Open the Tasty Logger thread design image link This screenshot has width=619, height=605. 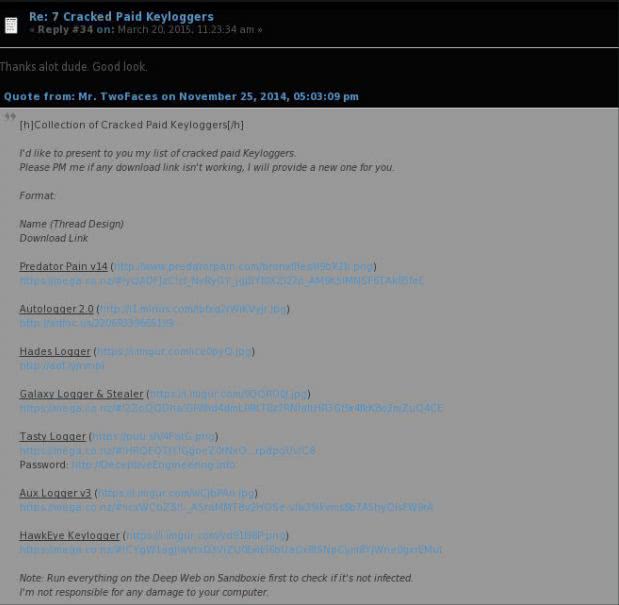(154, 436)
